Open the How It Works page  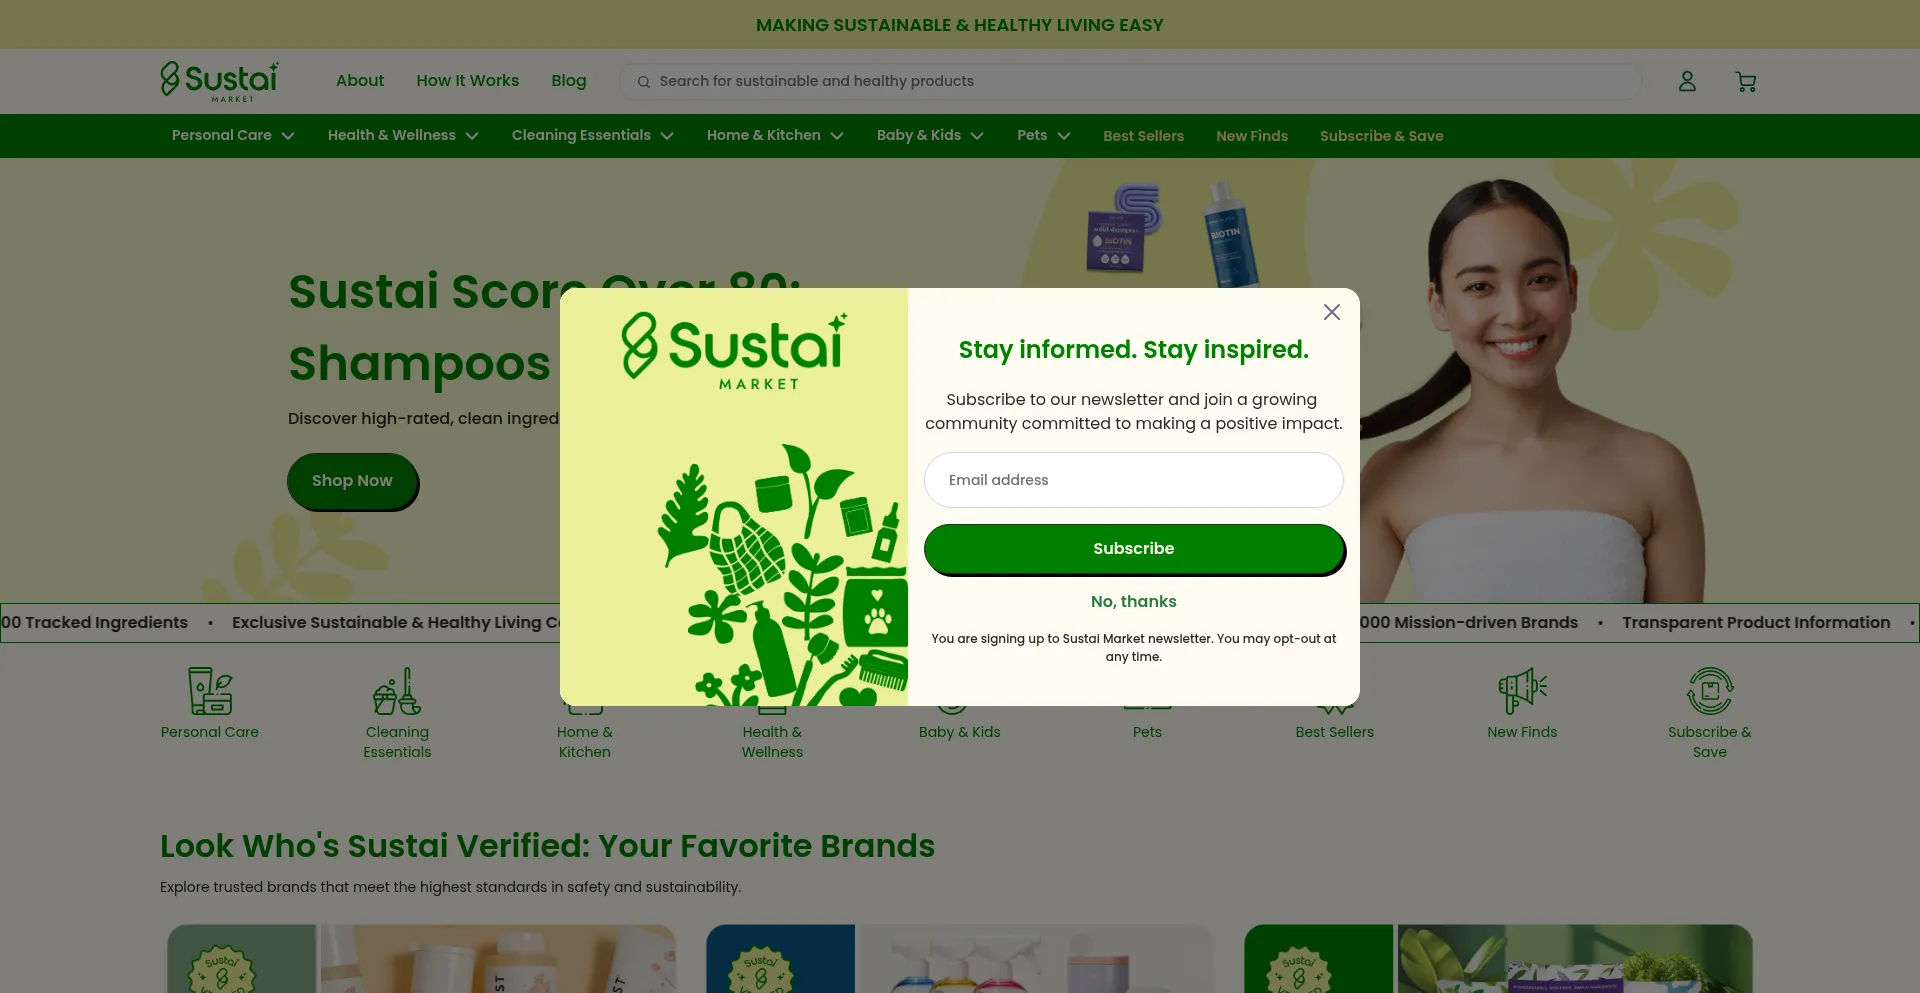pyautogui.click(x=468, y=81)
